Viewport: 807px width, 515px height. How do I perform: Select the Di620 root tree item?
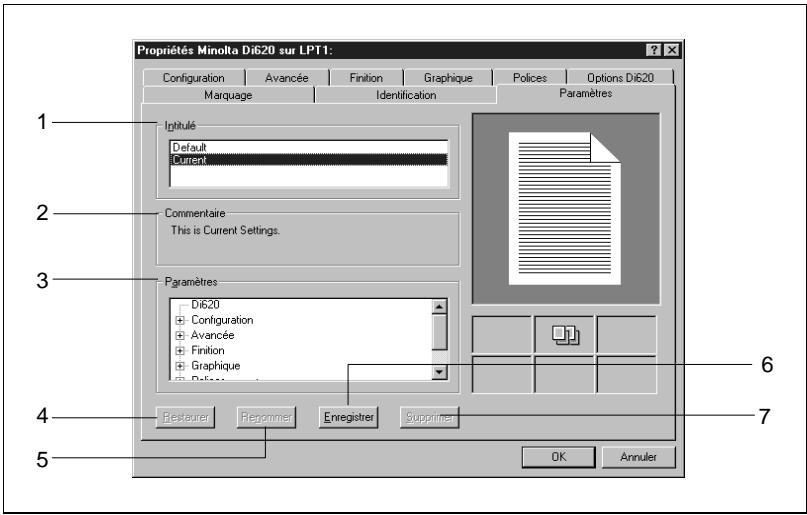[x=205, y=305]
